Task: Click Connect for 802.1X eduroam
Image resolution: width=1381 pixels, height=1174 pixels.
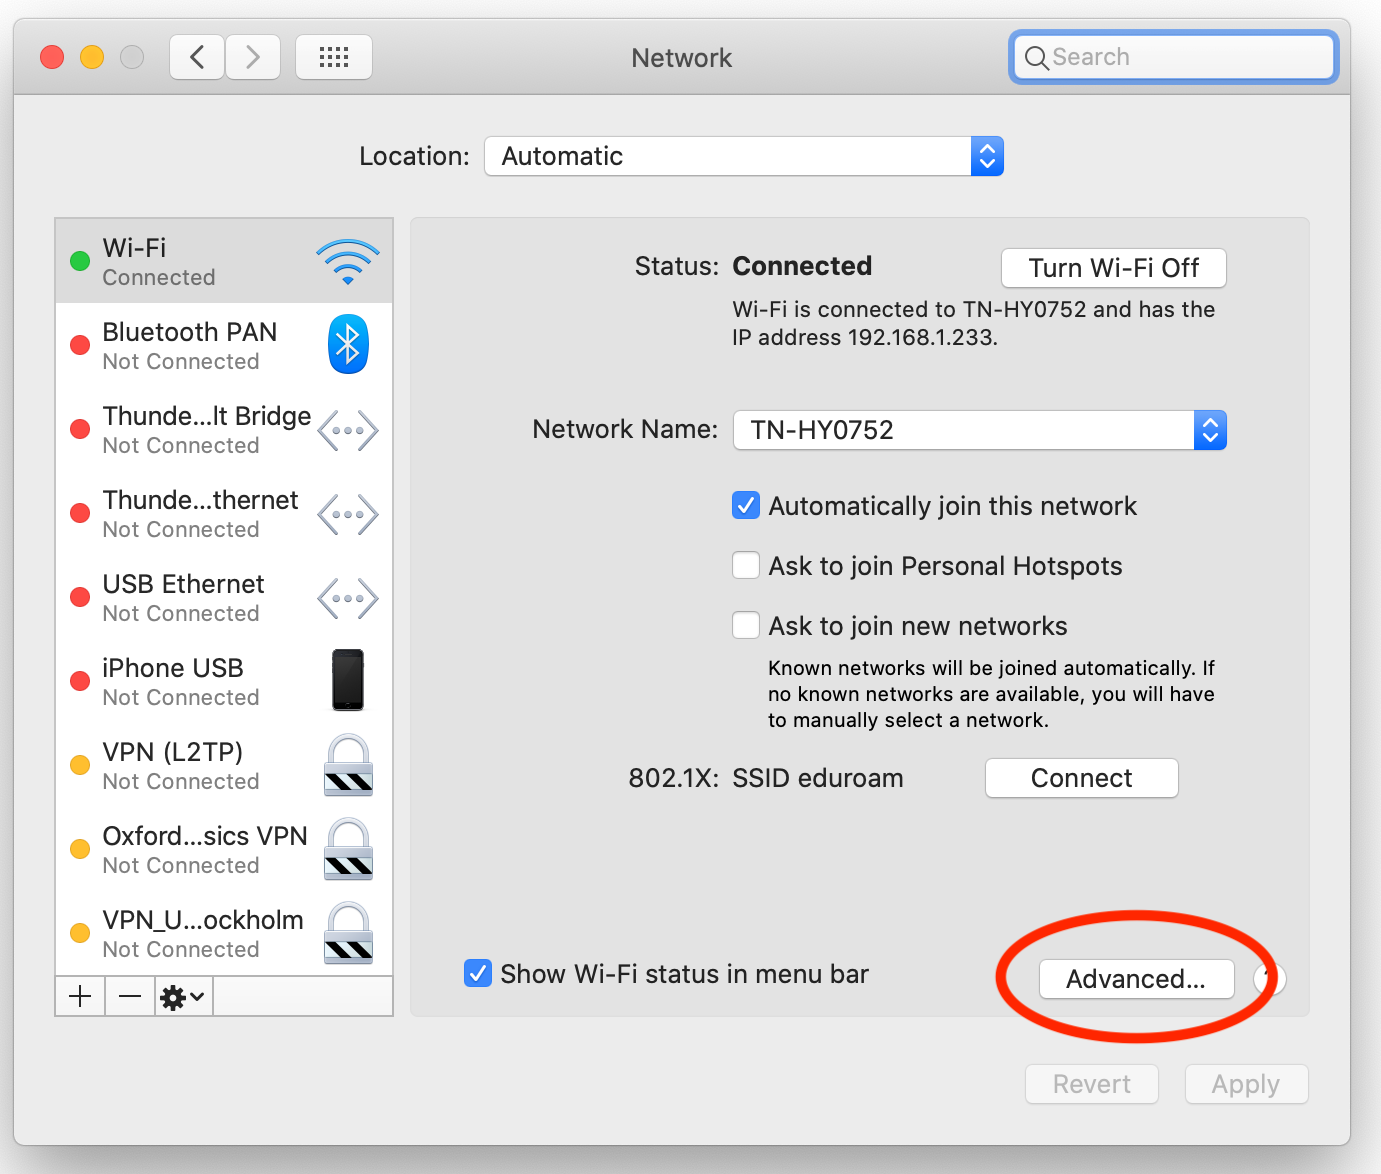Action: (1082, 778)
